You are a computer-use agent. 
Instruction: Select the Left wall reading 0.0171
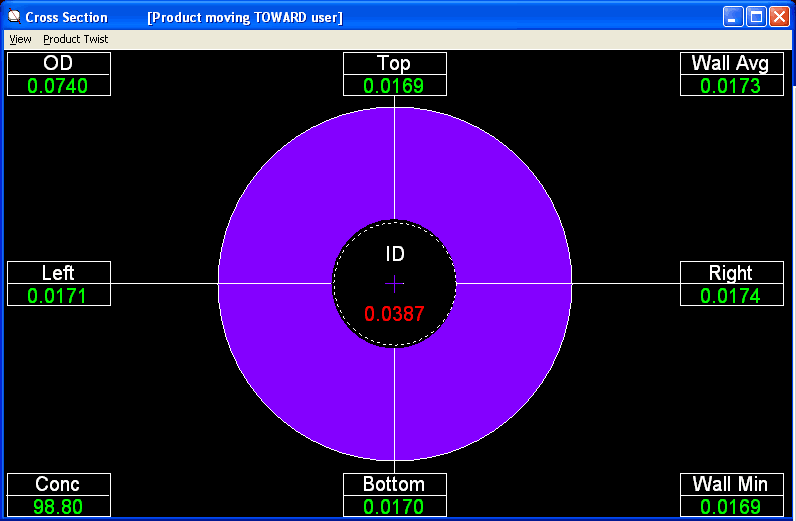pos(58,296)
